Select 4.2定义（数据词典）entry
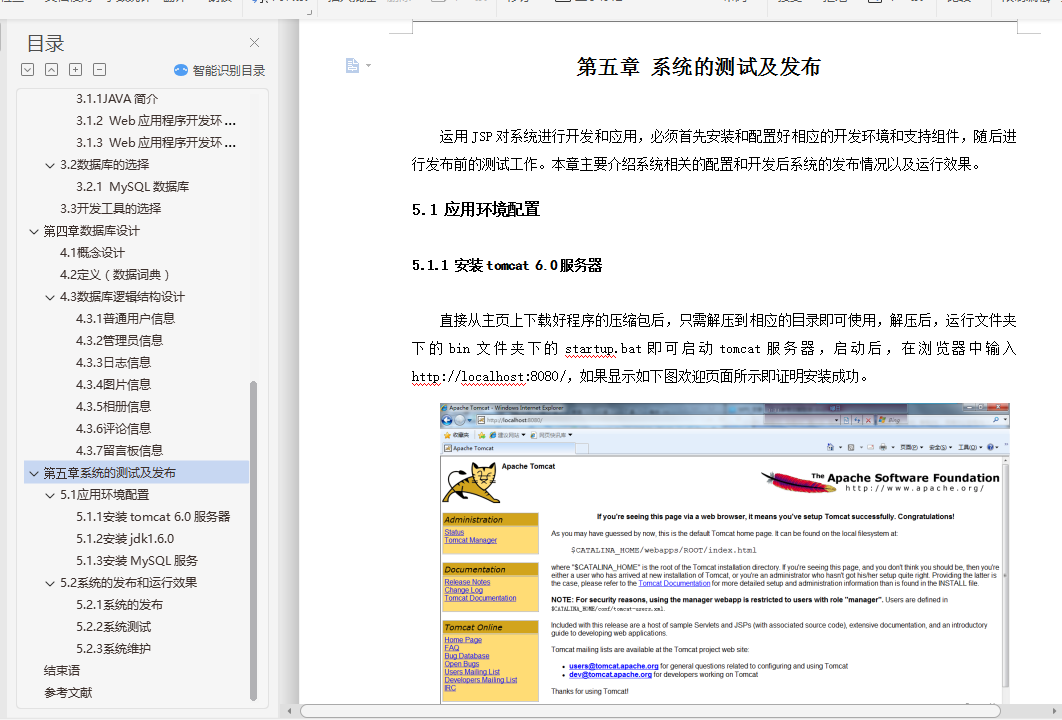 pos(114,275)
